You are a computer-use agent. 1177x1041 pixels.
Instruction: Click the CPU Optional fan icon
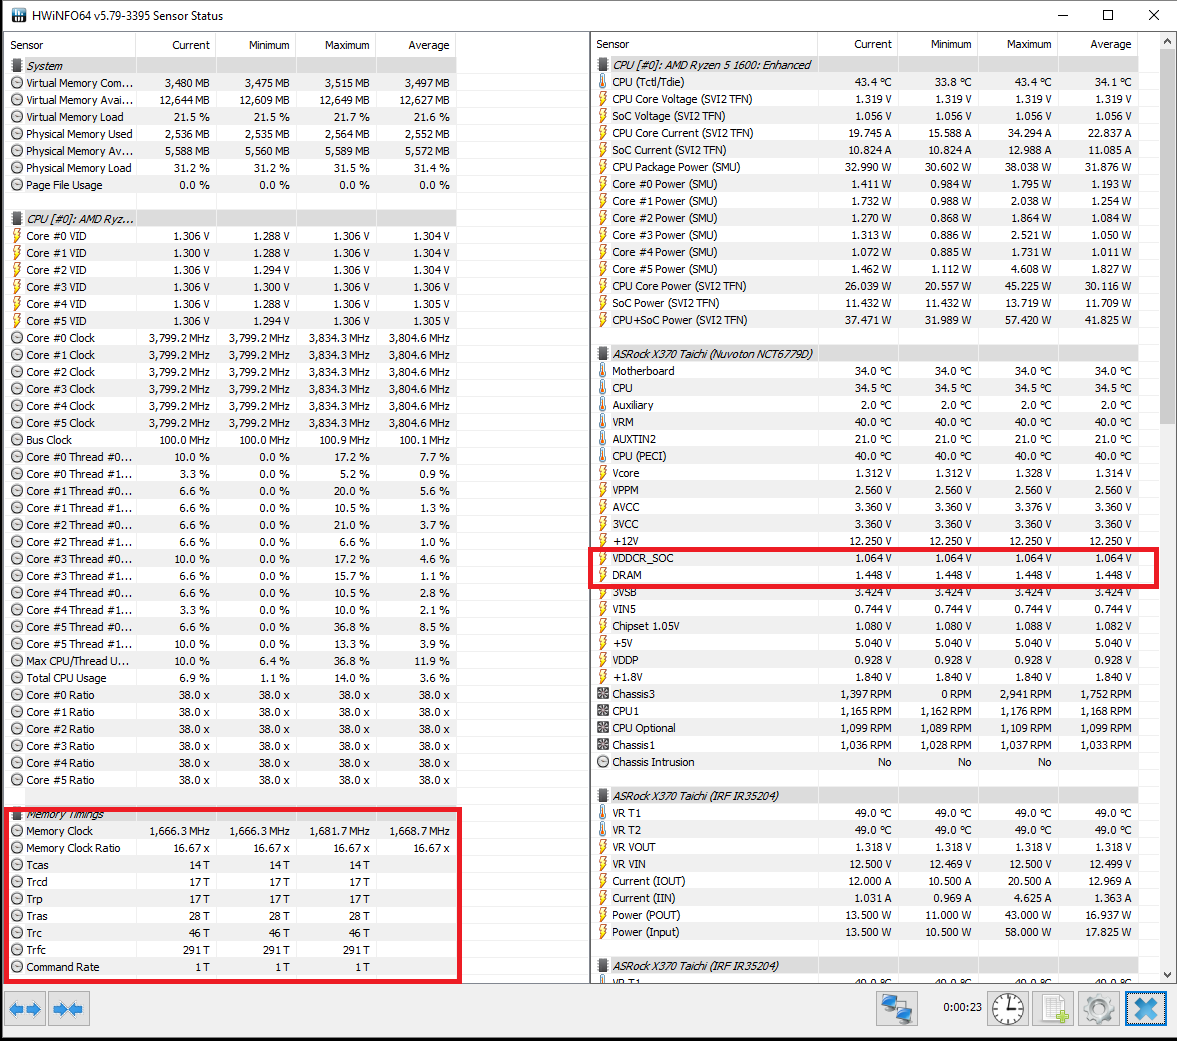pos(602,728)
